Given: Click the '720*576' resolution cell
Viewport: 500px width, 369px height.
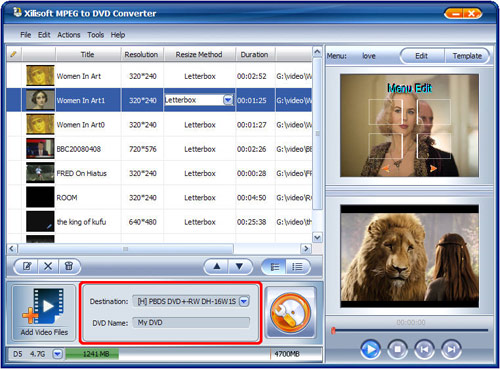Looking at the screenshot, I should pyautogui.click(x=143, y=149).
